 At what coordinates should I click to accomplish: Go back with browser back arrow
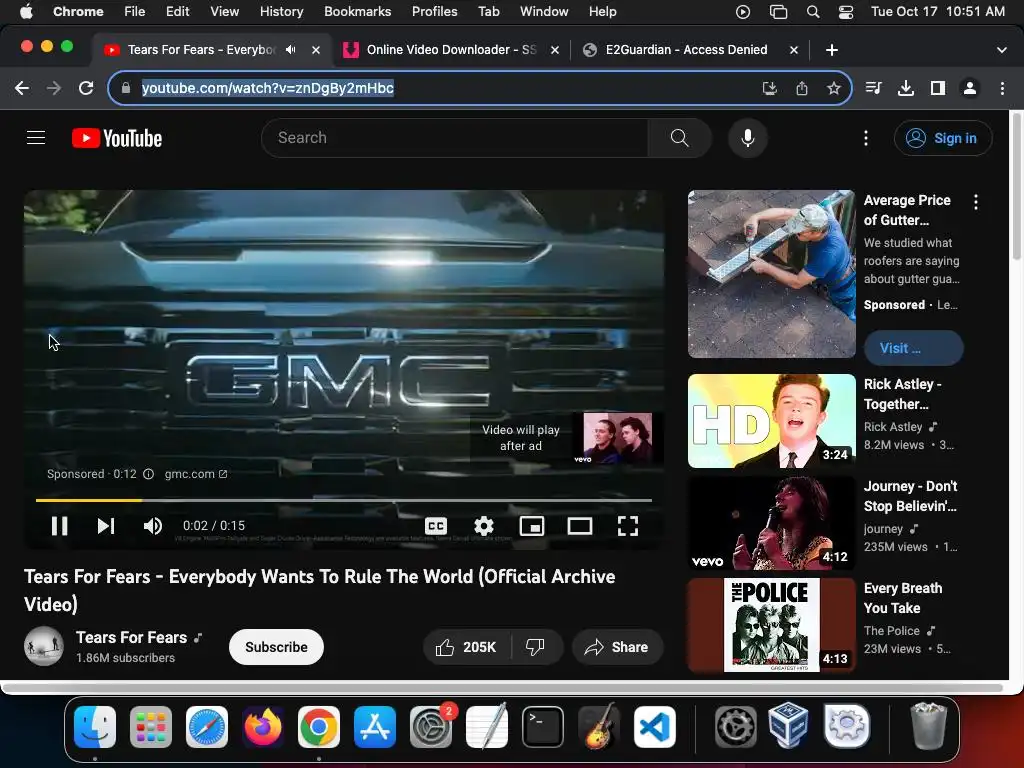22,88
